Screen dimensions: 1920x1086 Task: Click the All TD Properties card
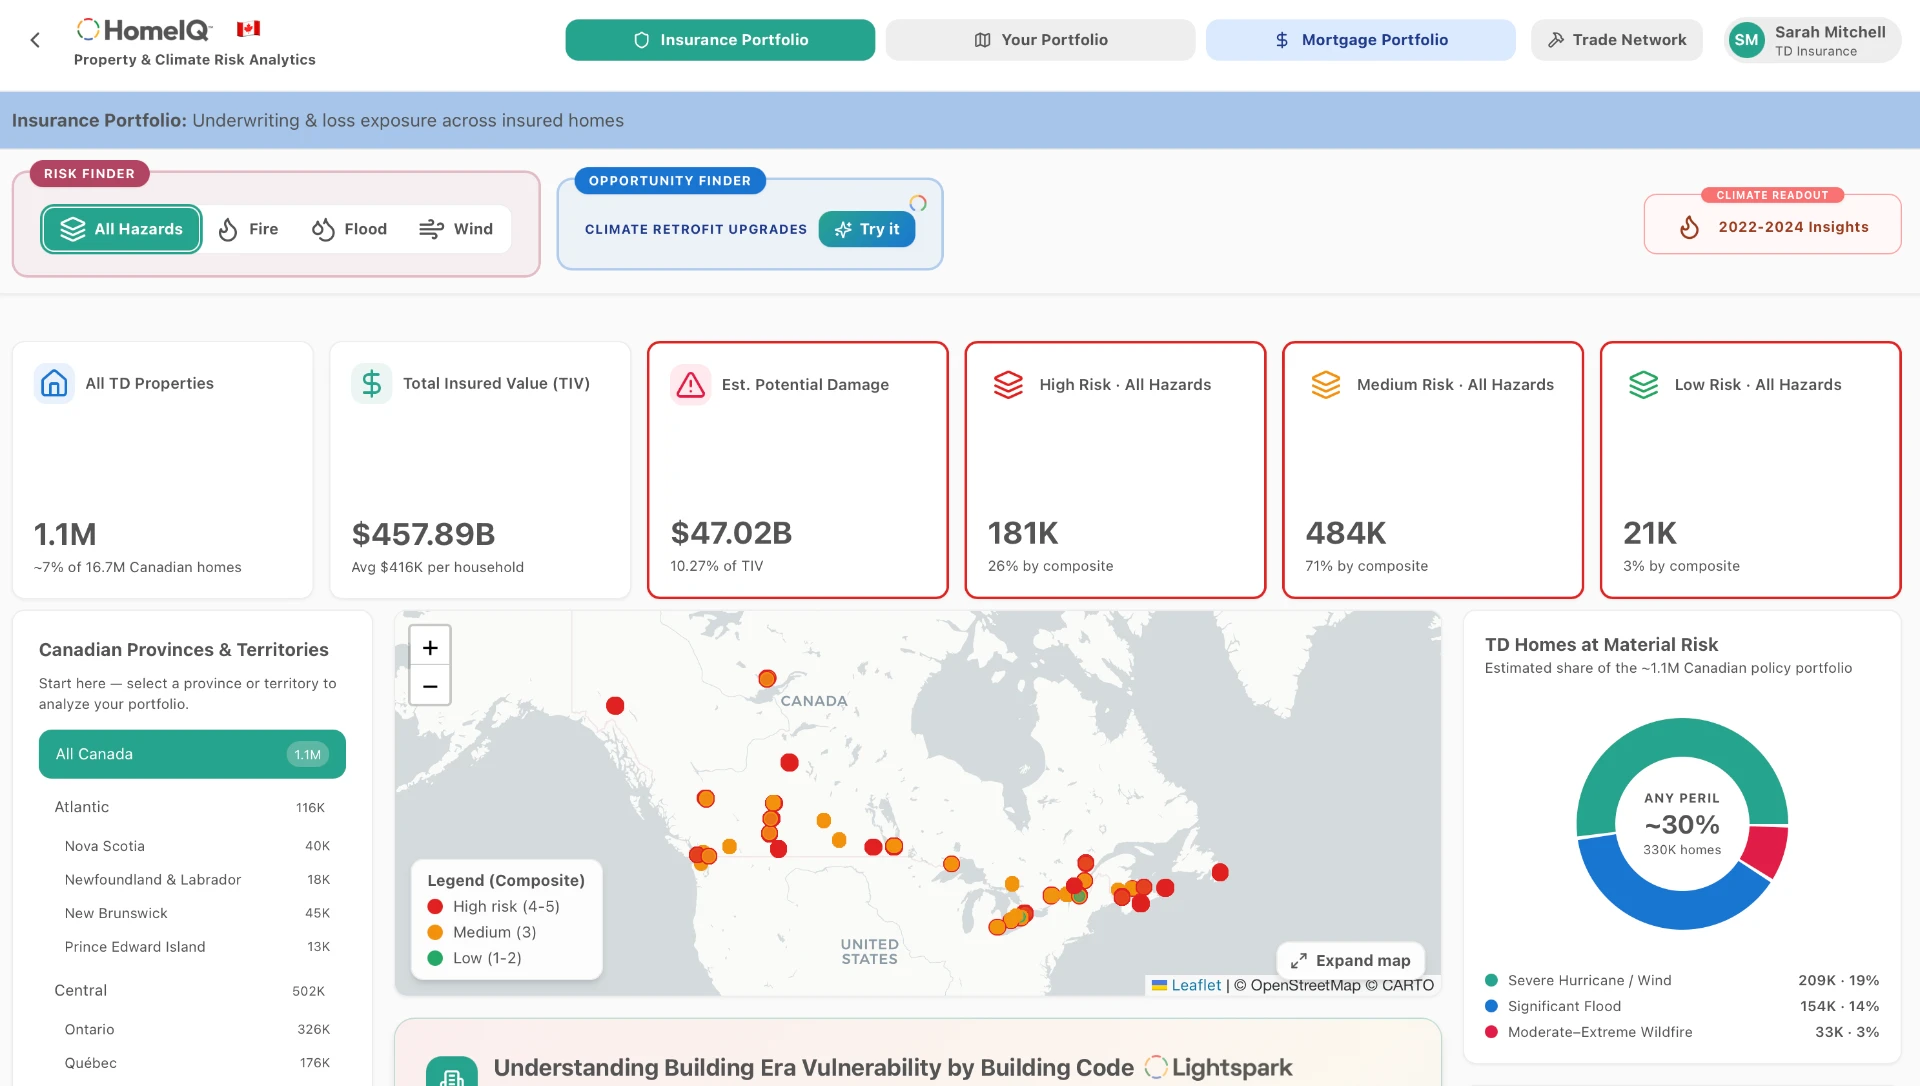point(163,470)
